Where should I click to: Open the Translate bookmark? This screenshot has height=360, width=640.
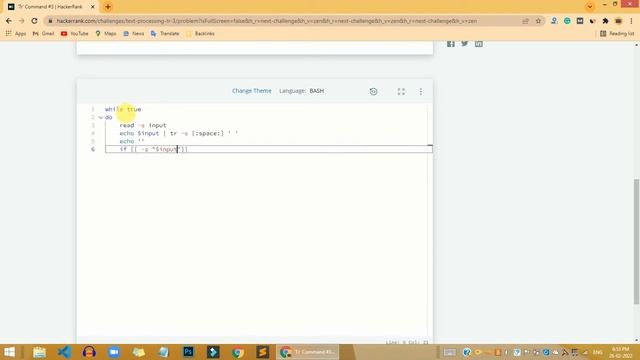click(x=165, y=33)
